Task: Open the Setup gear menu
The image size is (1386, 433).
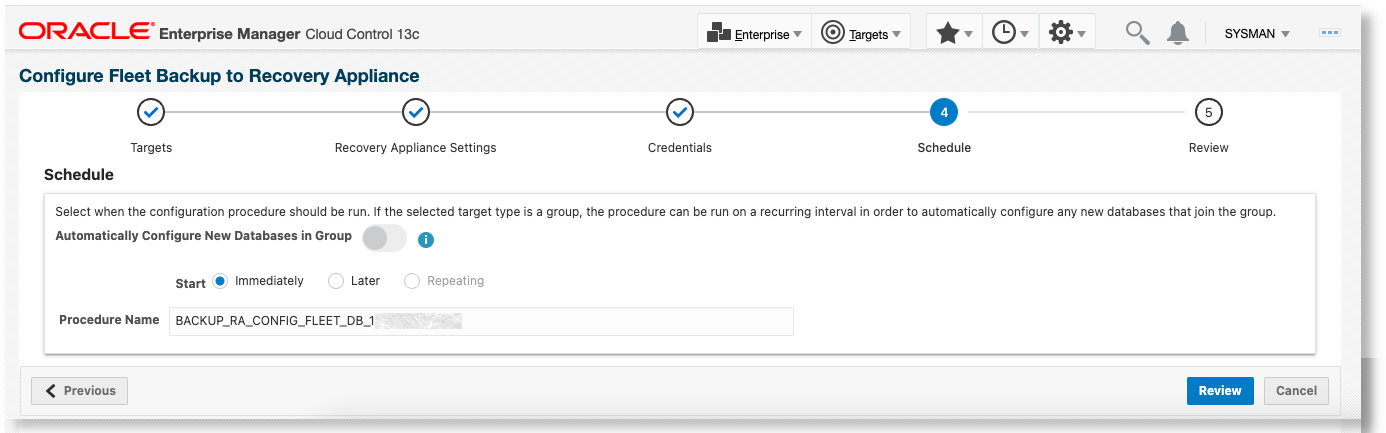Action: (1067, 33)
